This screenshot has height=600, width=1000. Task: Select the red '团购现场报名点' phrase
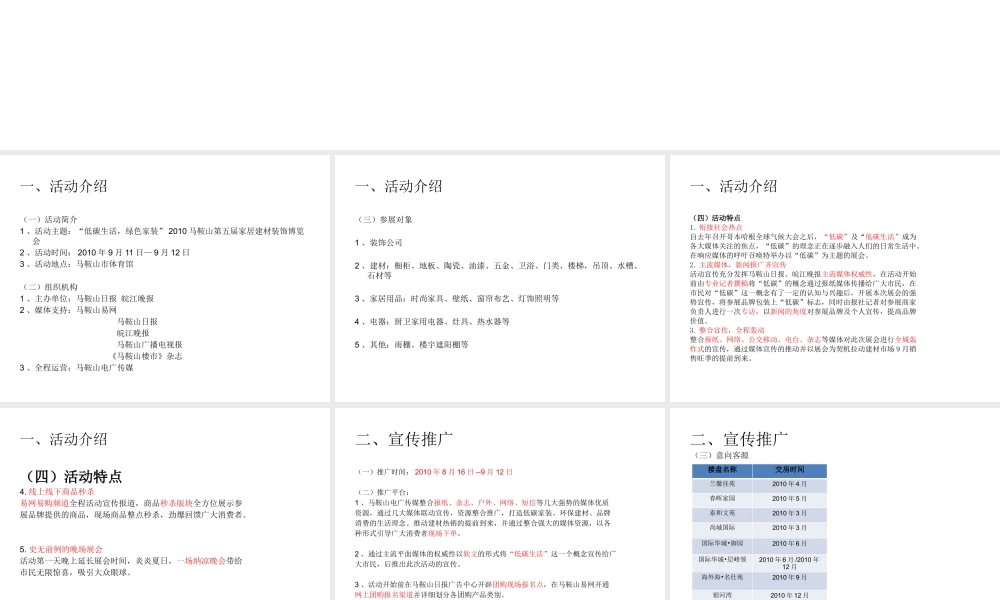point(518,584)
